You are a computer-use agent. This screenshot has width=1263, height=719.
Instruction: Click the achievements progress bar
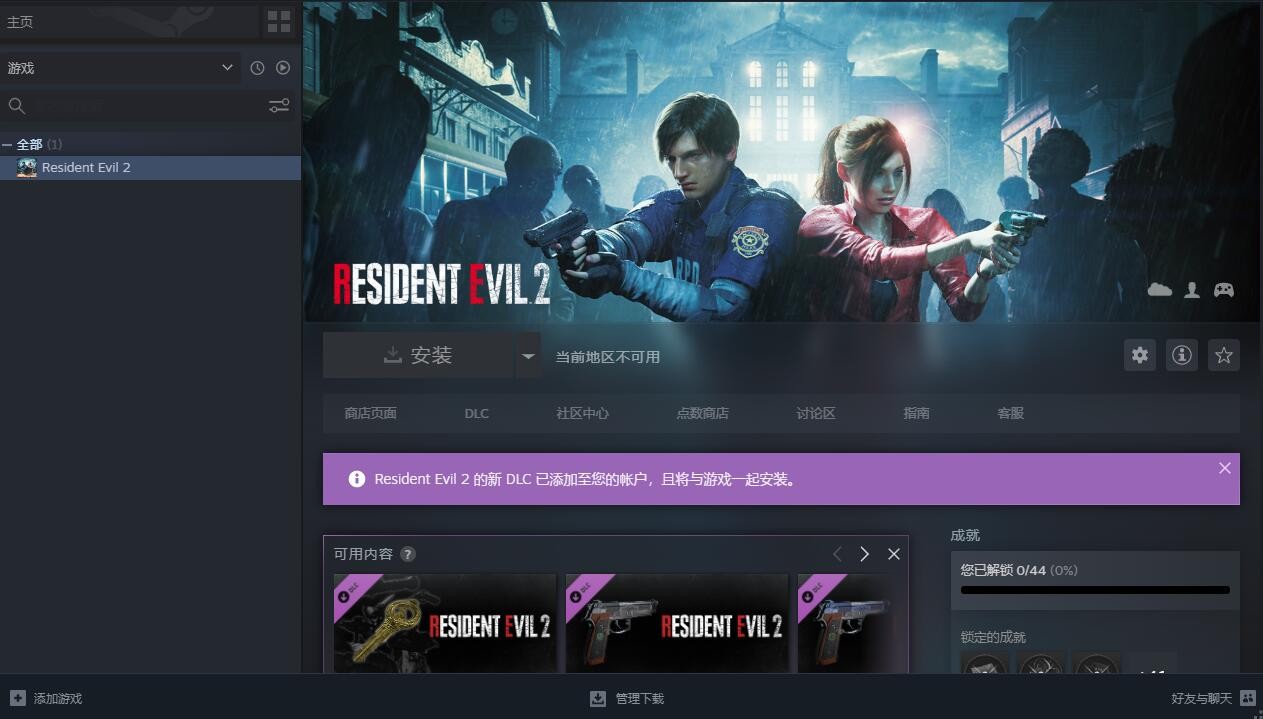(x=1095, y=590)
